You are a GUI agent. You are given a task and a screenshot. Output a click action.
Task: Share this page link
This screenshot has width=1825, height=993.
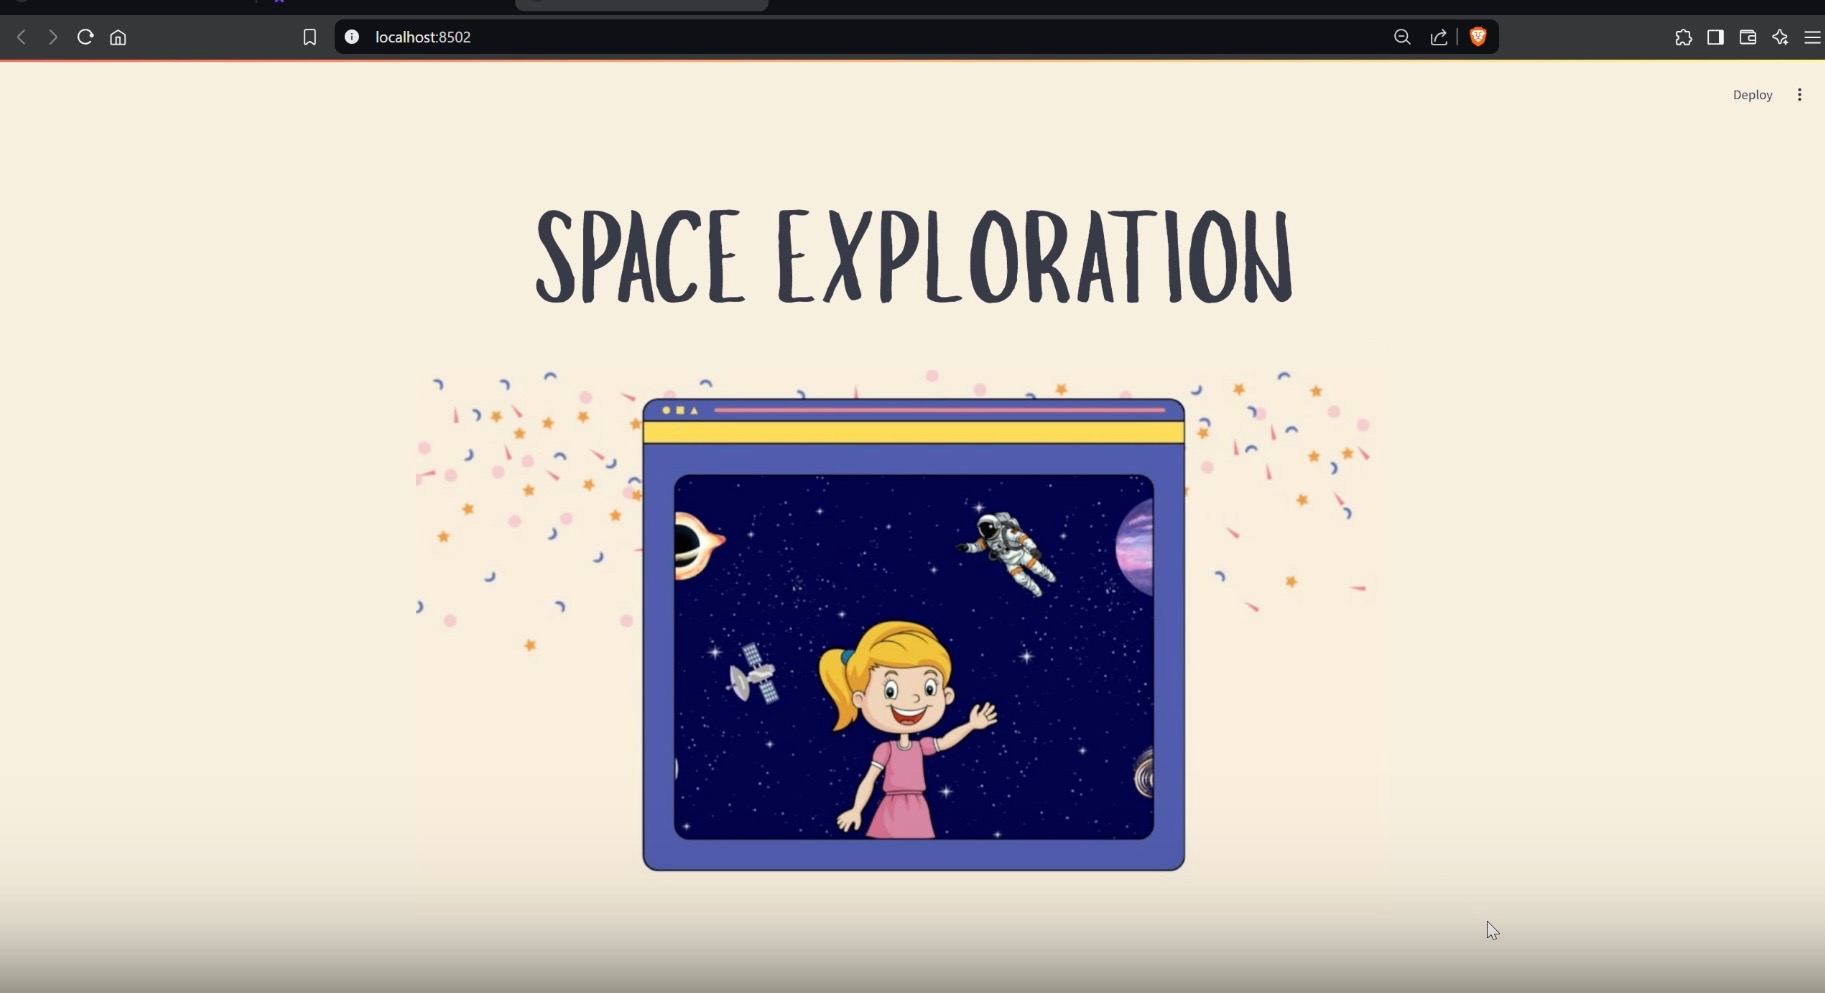coord(1439,37)
